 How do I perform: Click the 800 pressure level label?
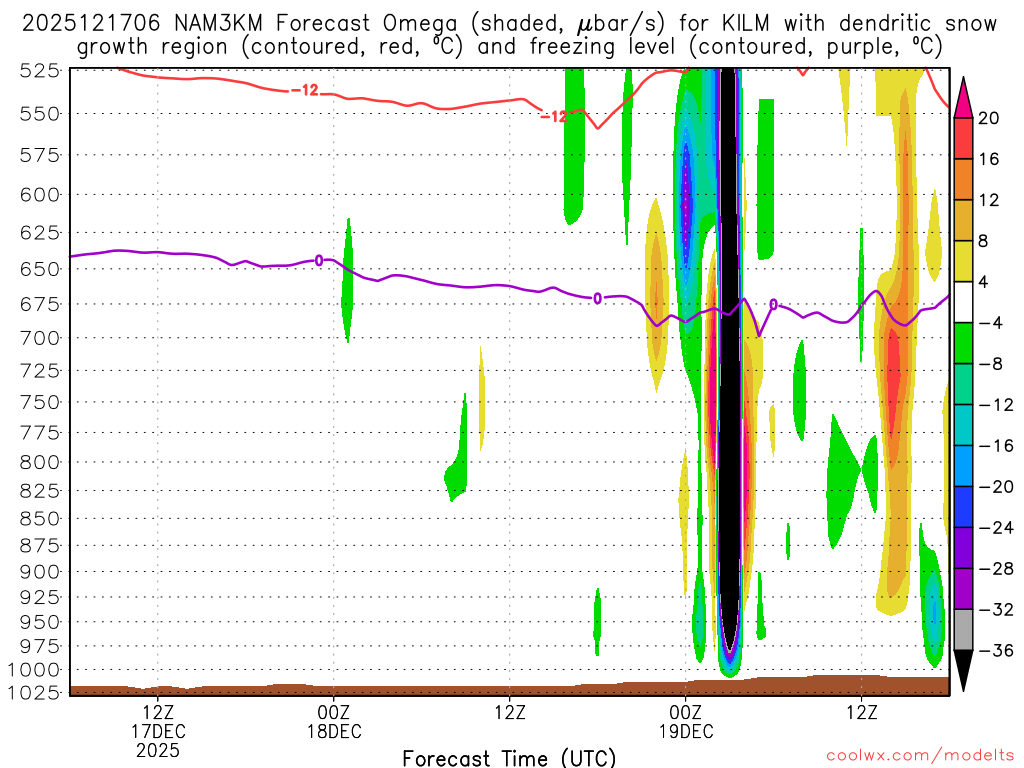click(40, 462)
